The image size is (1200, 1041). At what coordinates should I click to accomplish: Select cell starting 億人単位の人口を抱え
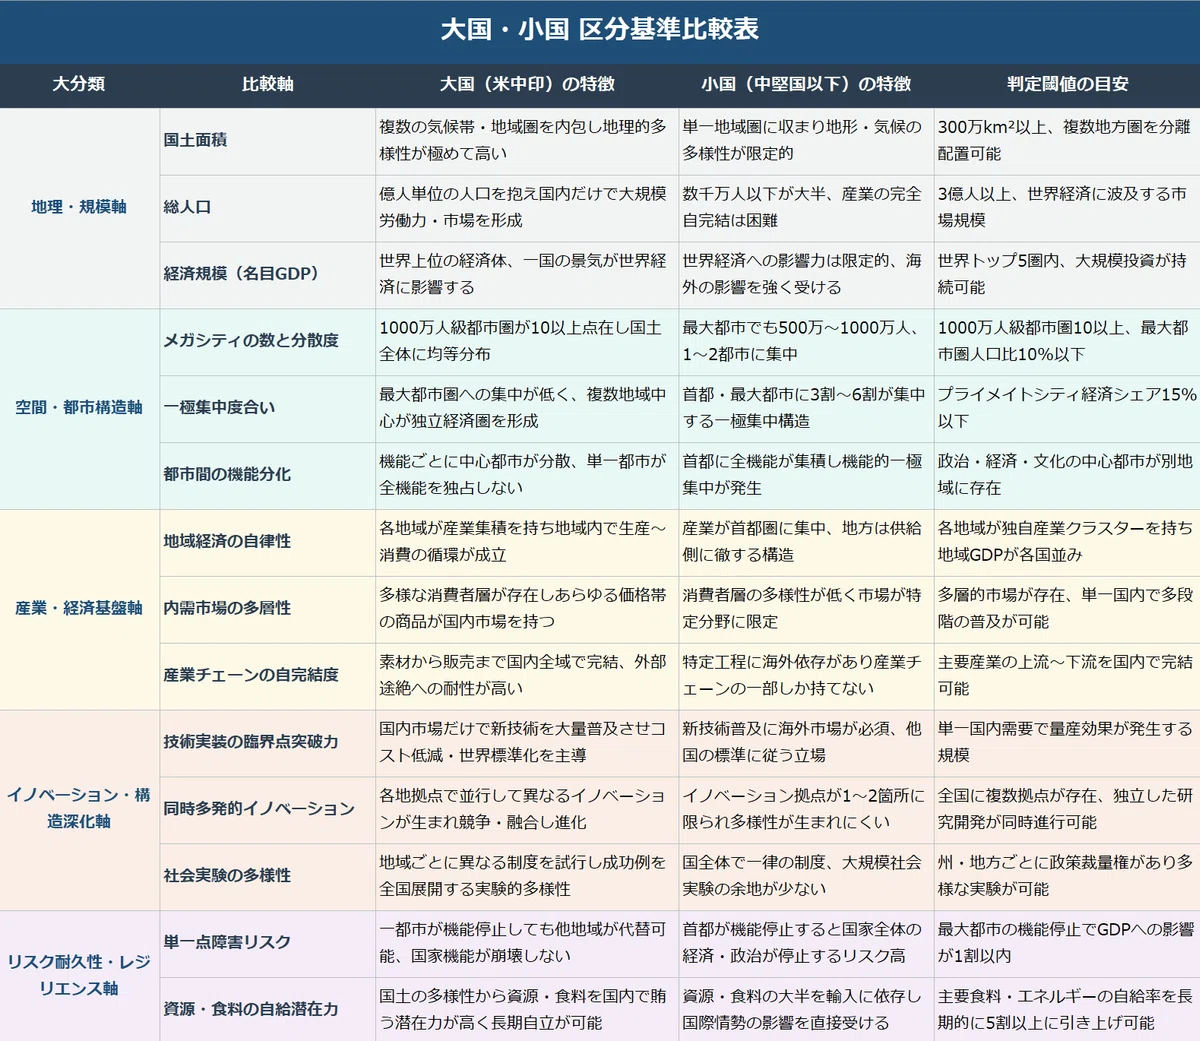tap(527, 208)
